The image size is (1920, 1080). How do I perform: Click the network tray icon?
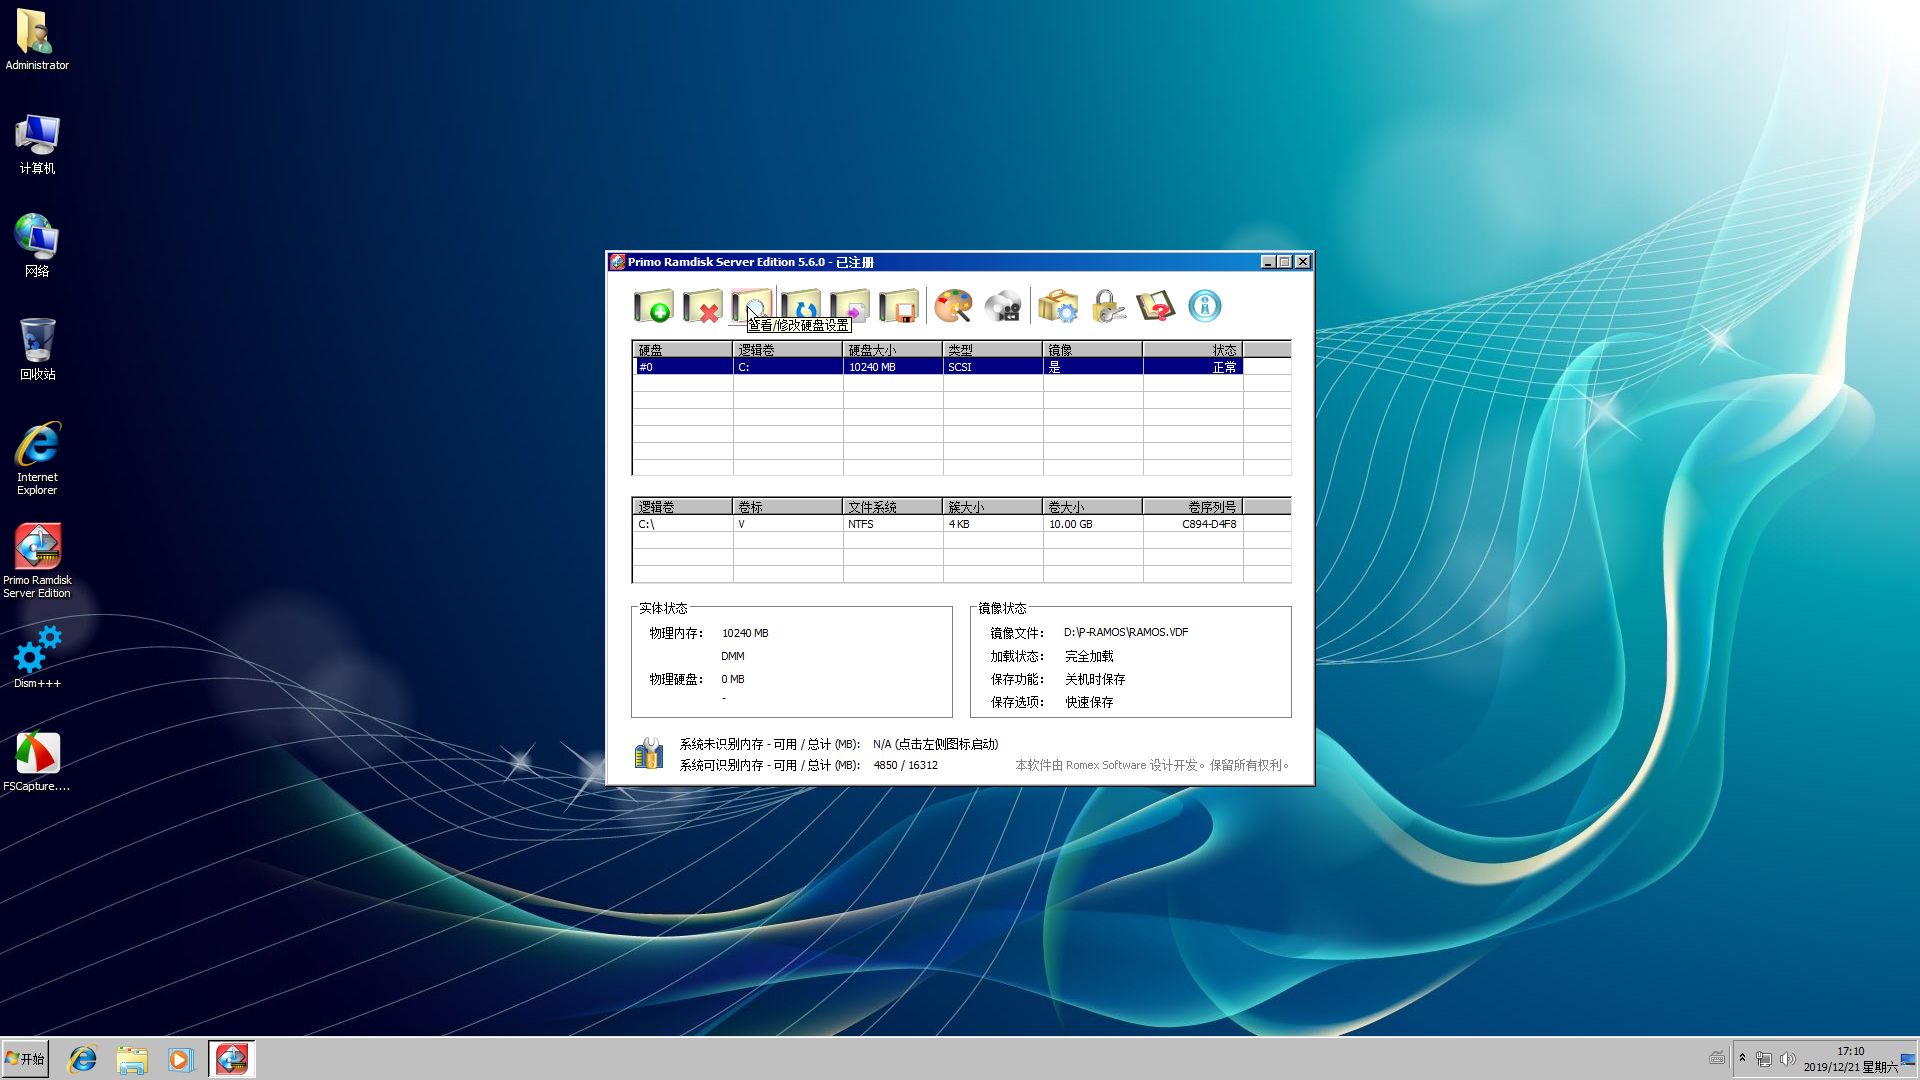(x=1764, y=1059)
